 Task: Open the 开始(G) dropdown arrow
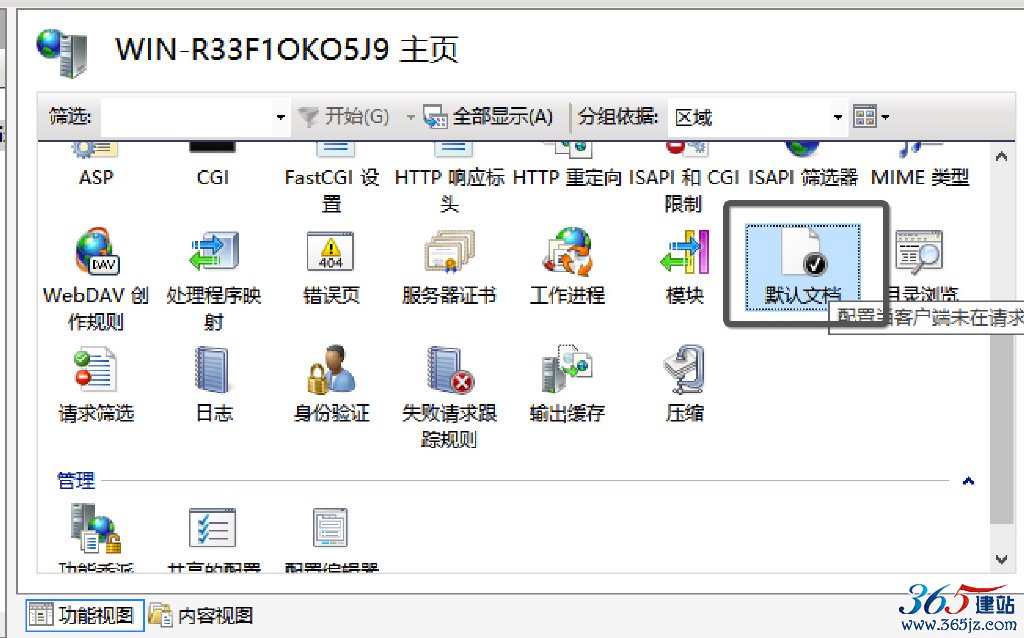tap(410, 118)
